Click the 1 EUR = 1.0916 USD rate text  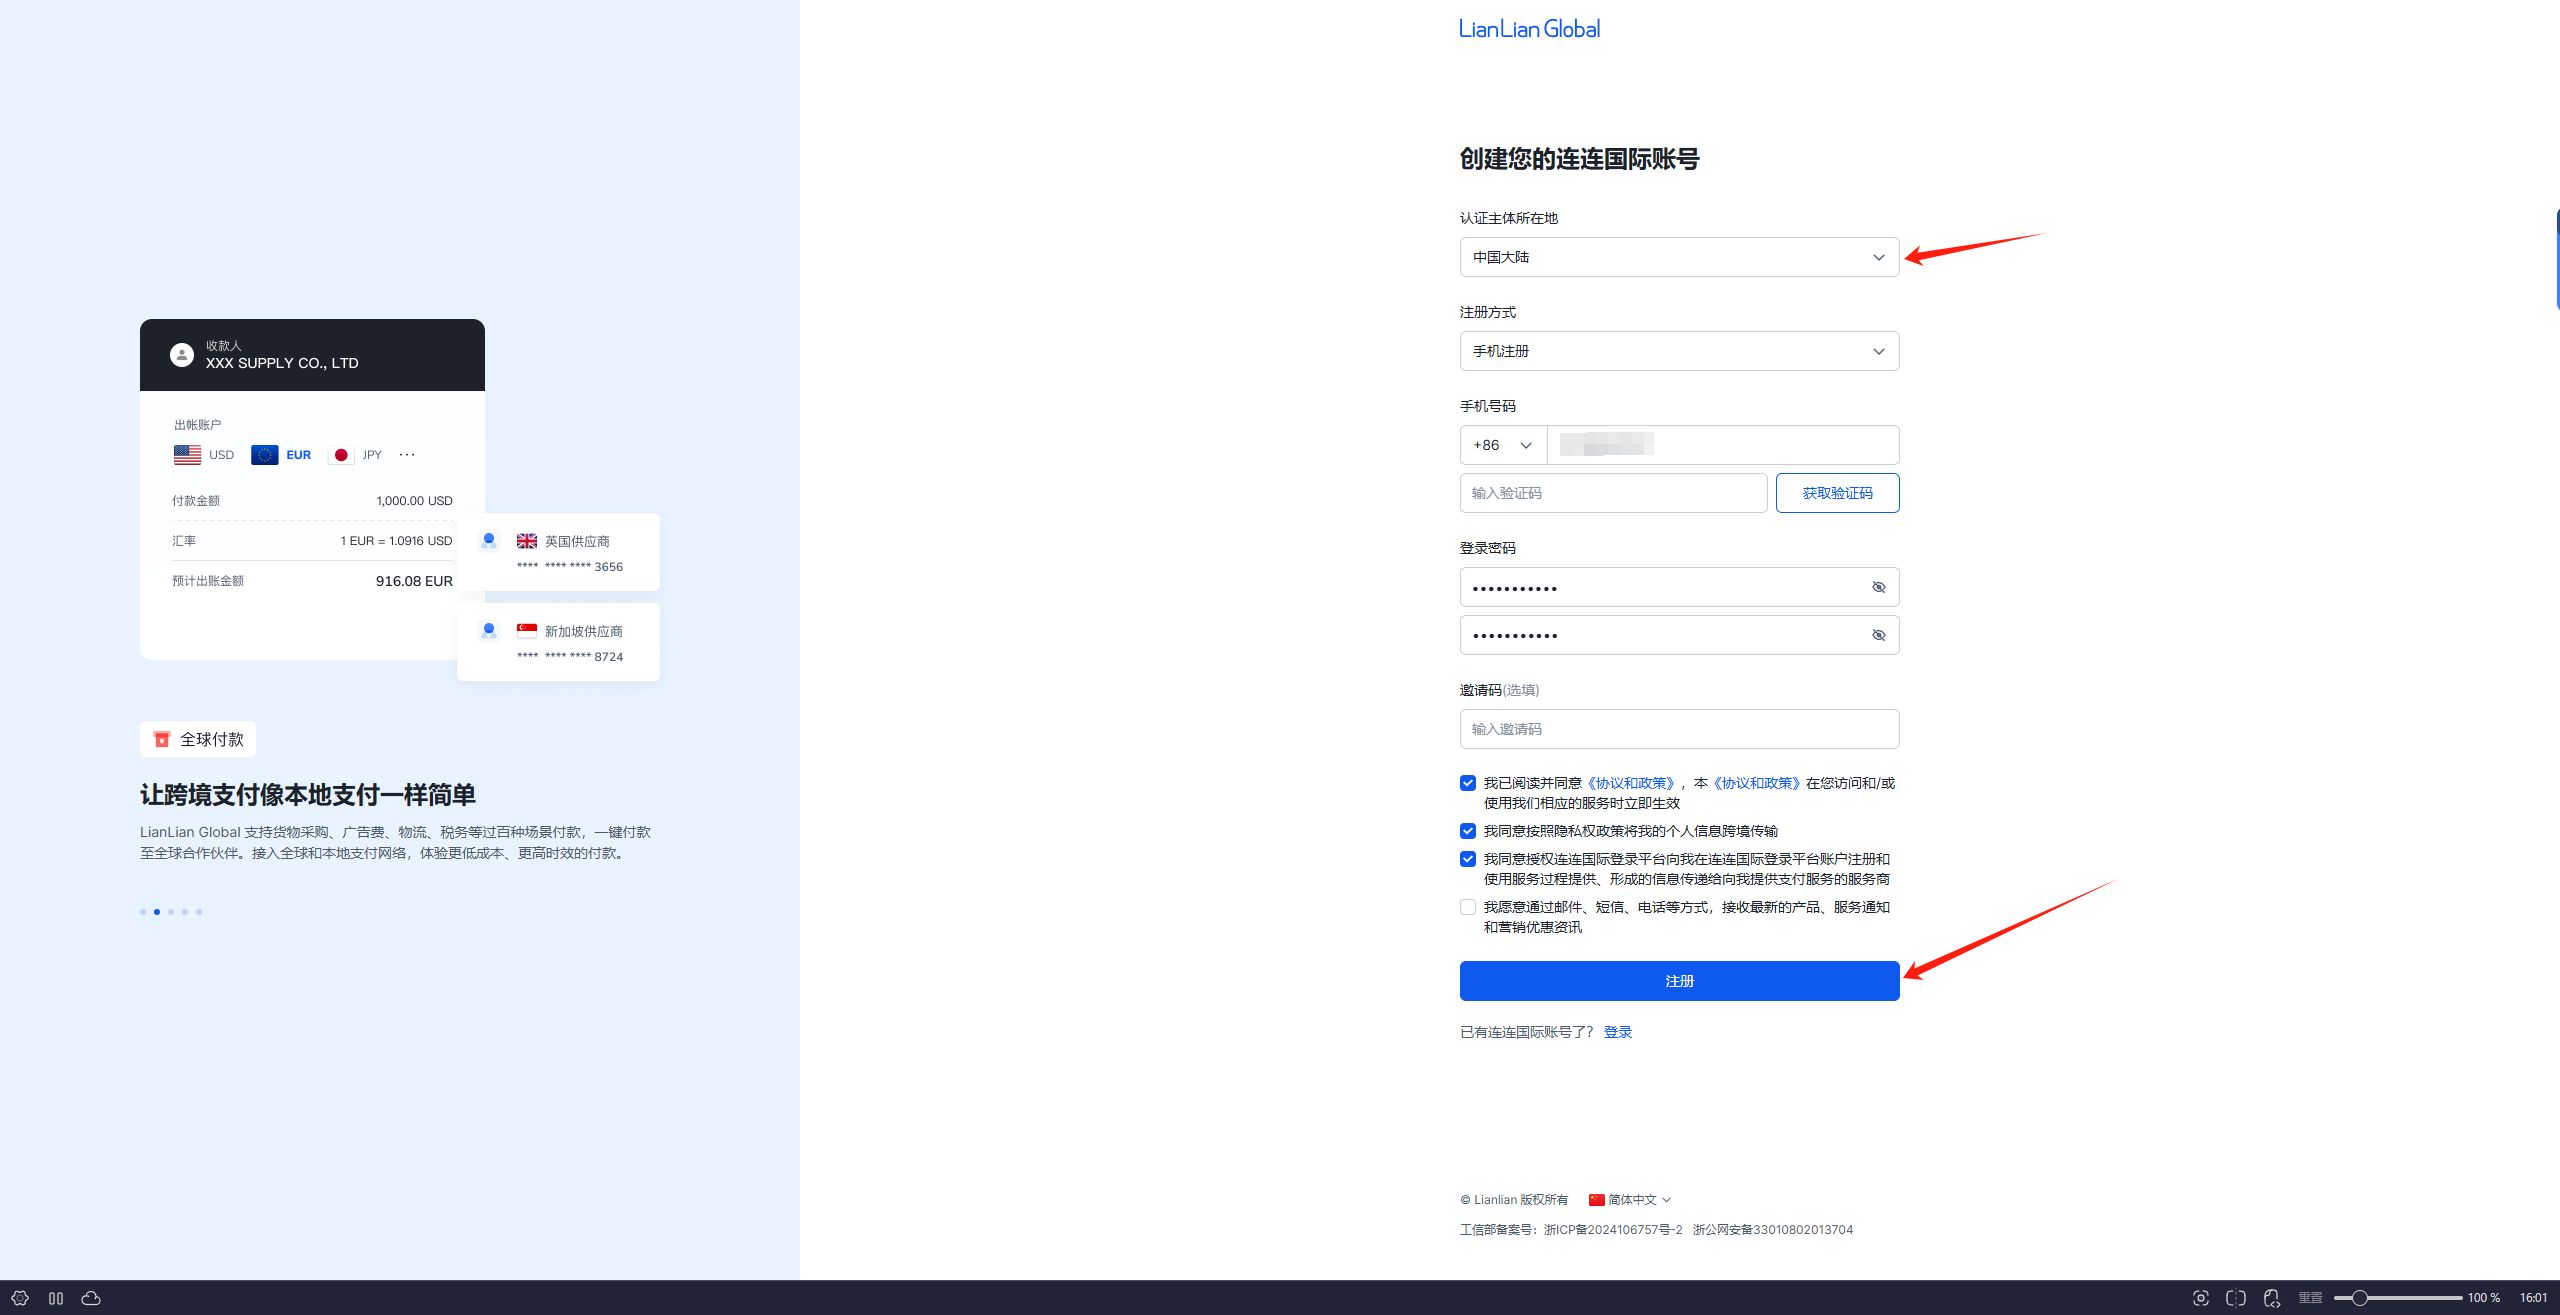coord(396,541)
